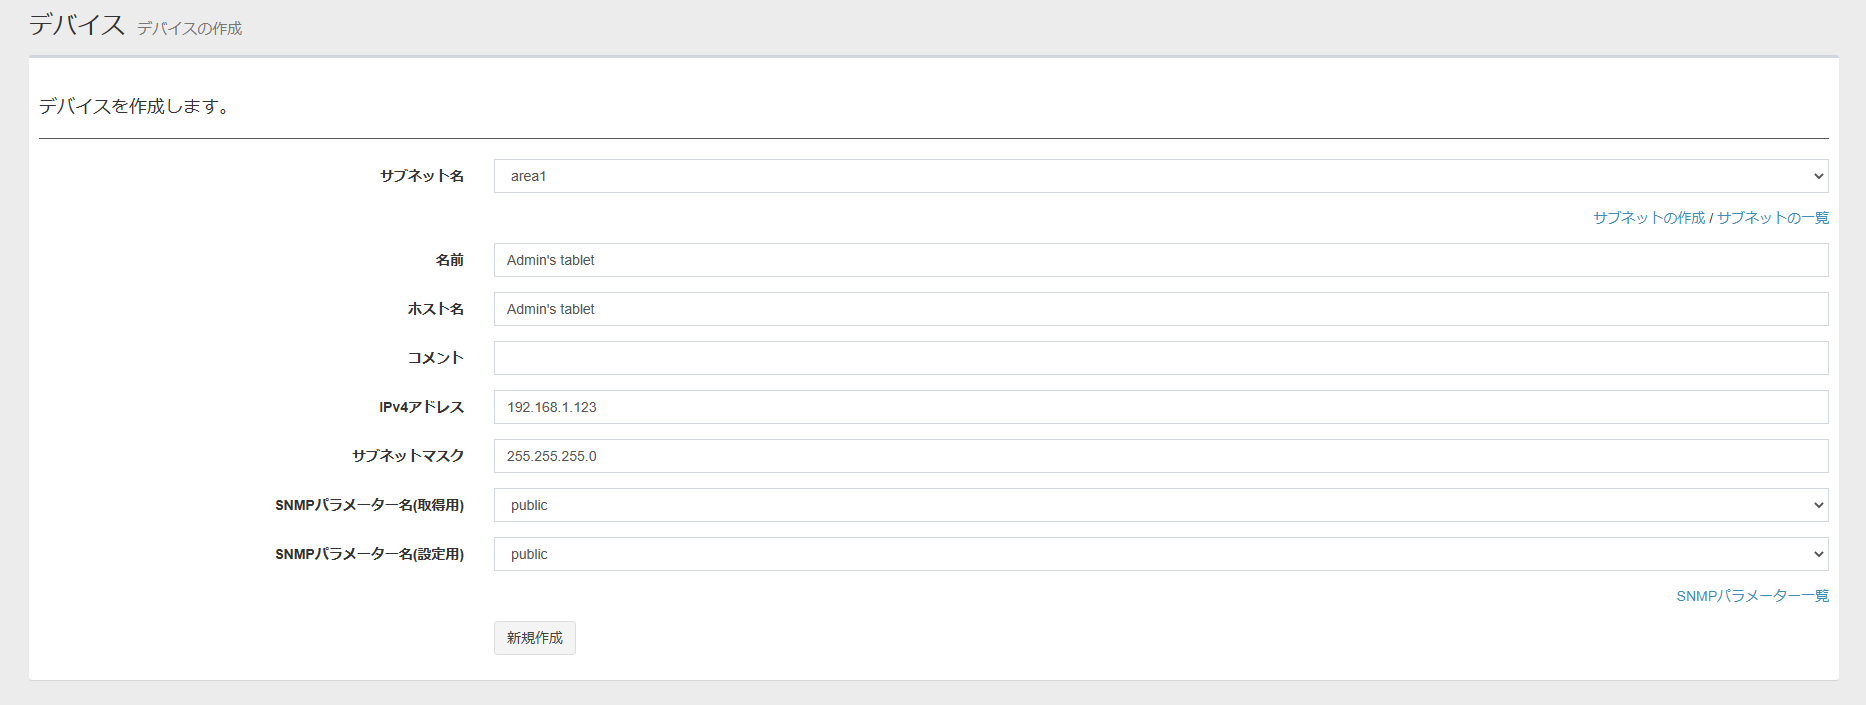Expand the SNMPパラメーター名(取得用) dropdown
This screenshot has width=1866, height=705.
1160,505
